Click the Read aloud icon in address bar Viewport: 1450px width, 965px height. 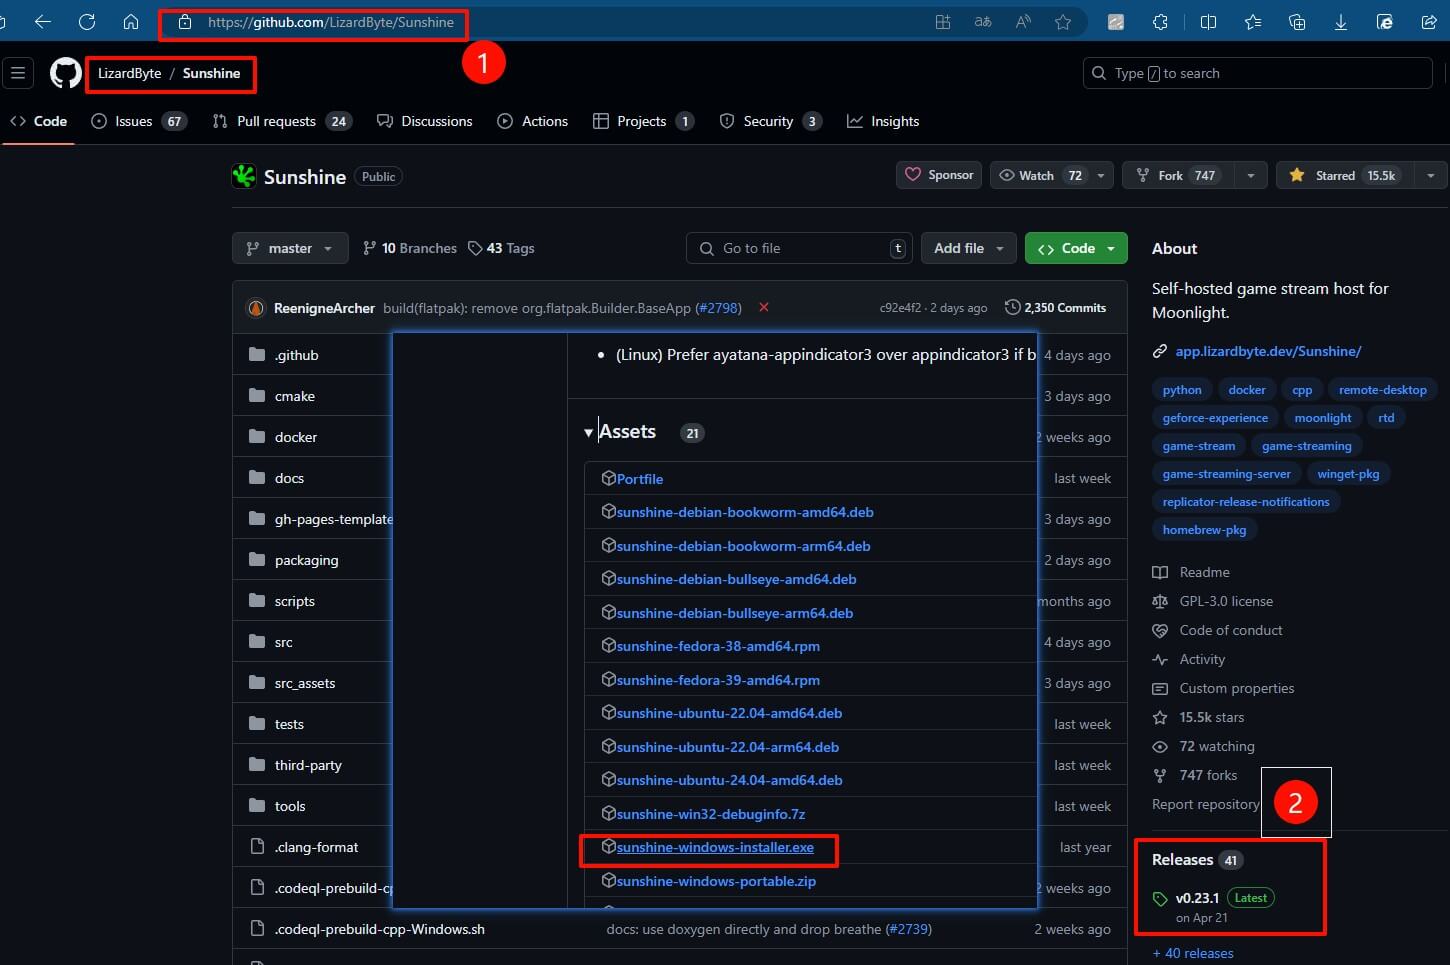click(1023, 22)
